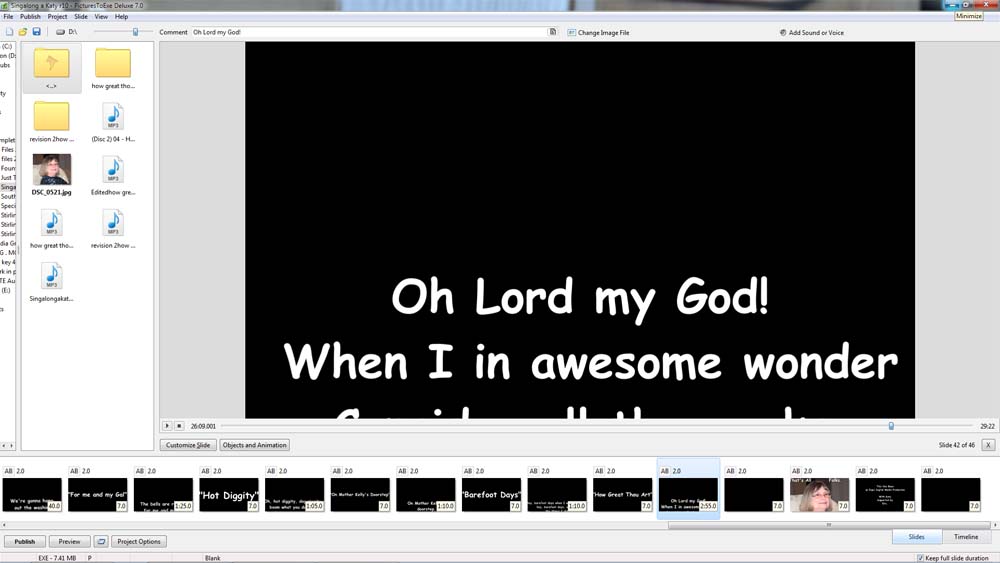Click the AB transition icon on selected slide

click(x=665, y=471)
